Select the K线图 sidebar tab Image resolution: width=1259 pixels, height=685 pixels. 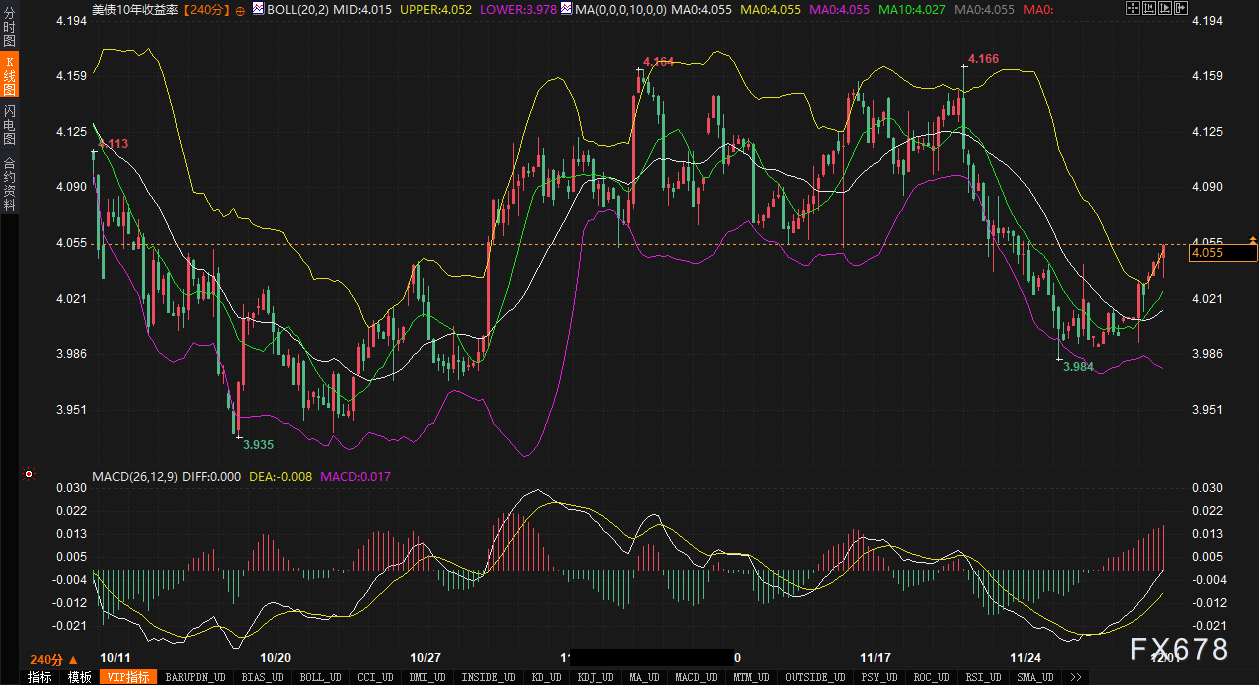click(x=9, y=76)
